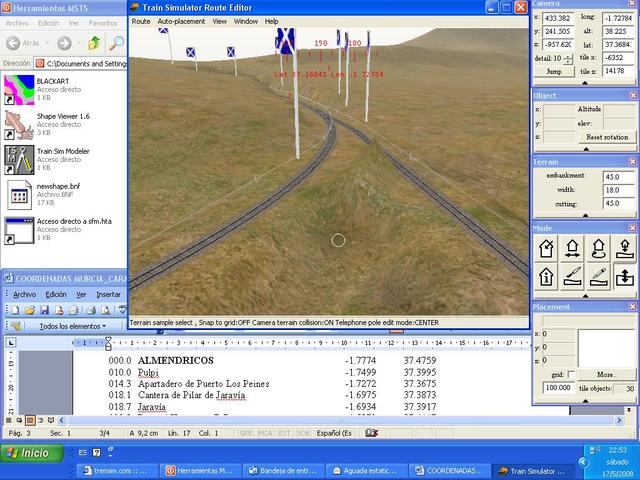640x480 pixels.
Task: Click the More... button in Placement
Action: [607, 375]
